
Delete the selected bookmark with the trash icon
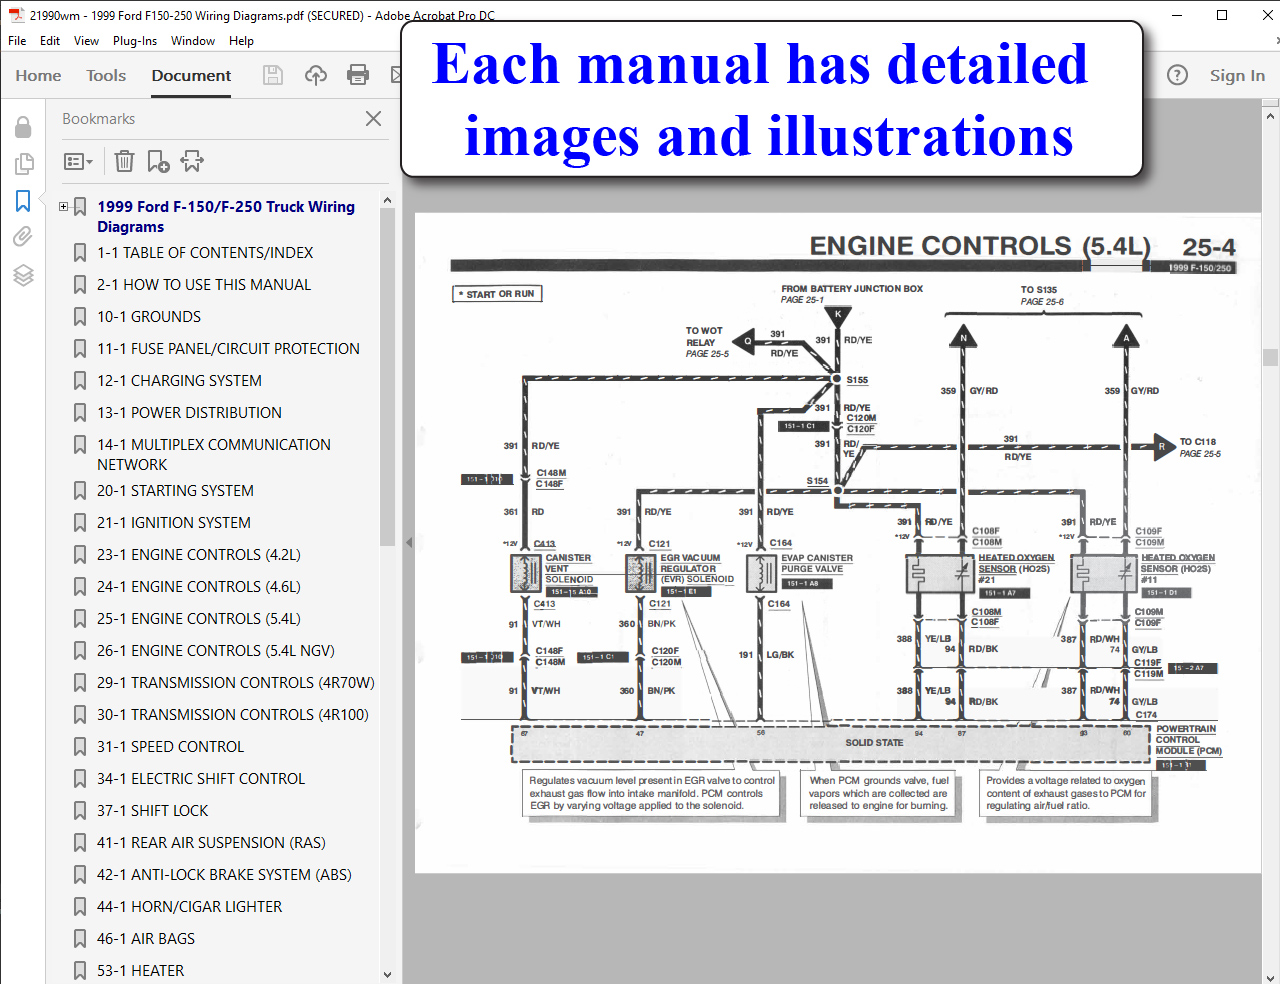click(124, 161)
